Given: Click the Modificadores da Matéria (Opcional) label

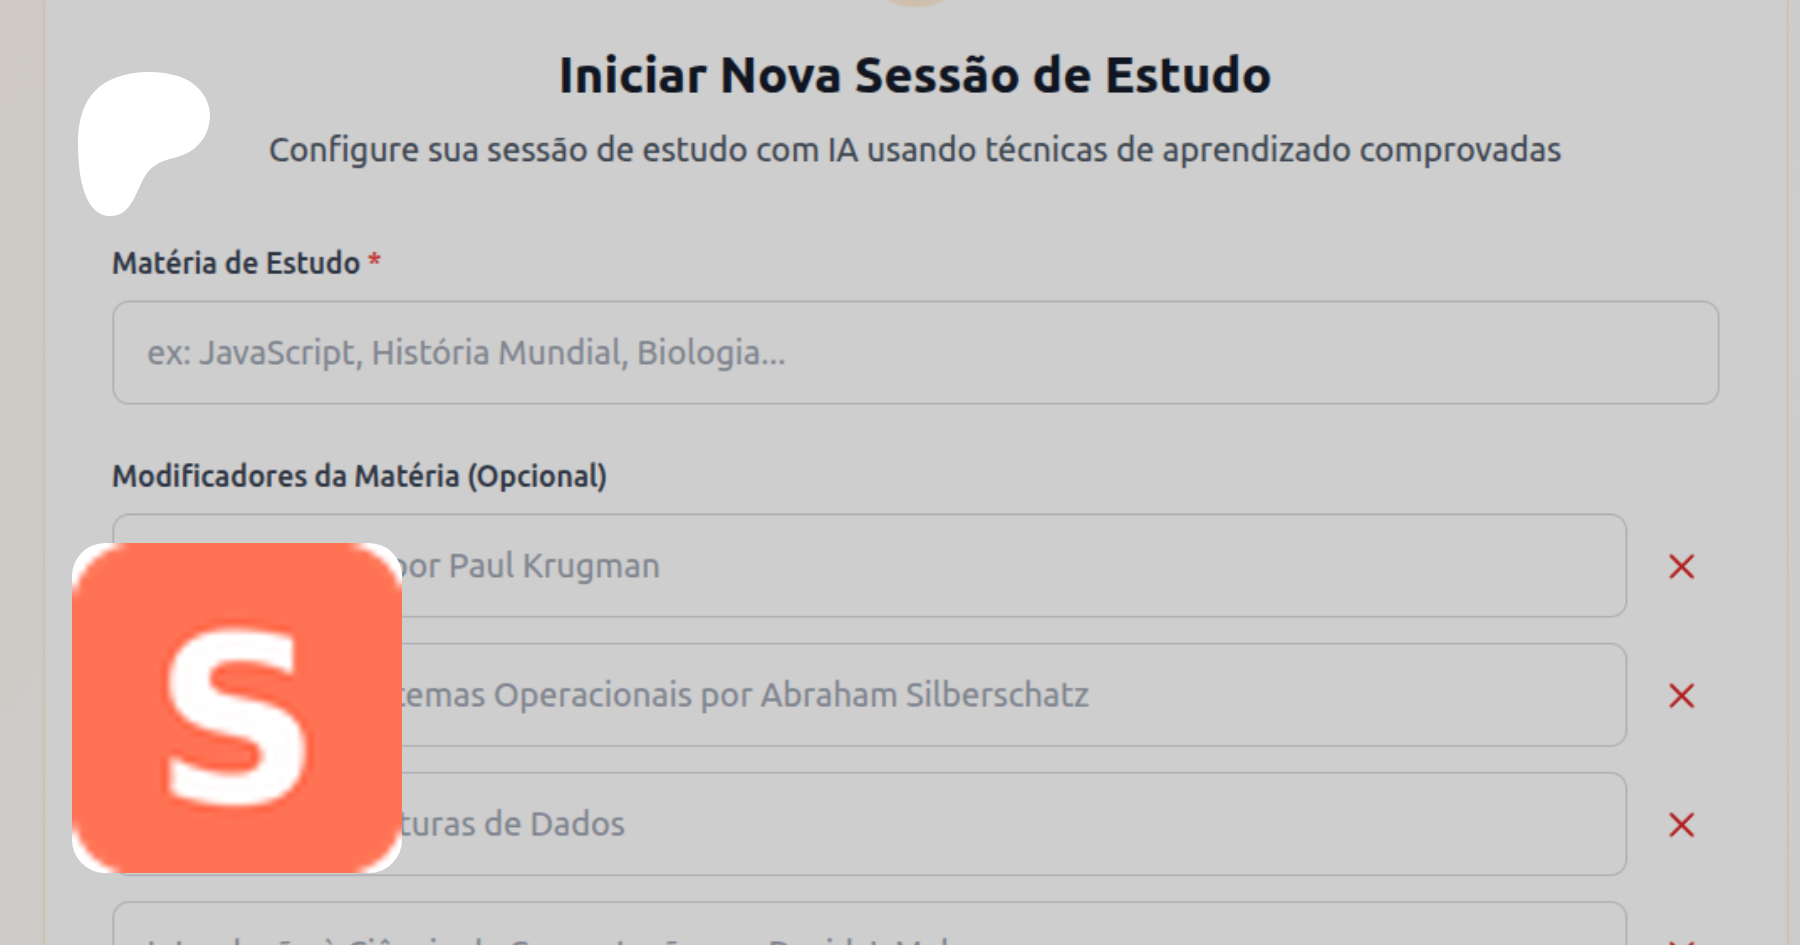Looking at the screenshot, I should pyautogui.click(x=359, y=476).
